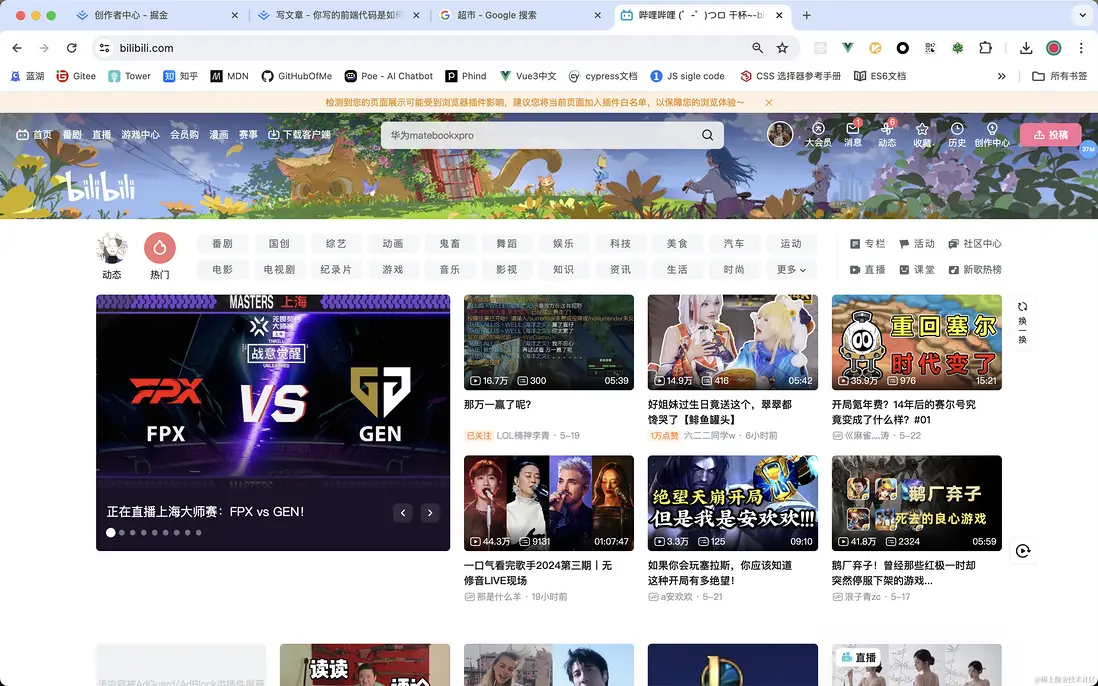This screenshot has width=1098, height=686.
Task: Switch to the 超市 - Google 搜索 tab
Action: [x=520, y=15]
